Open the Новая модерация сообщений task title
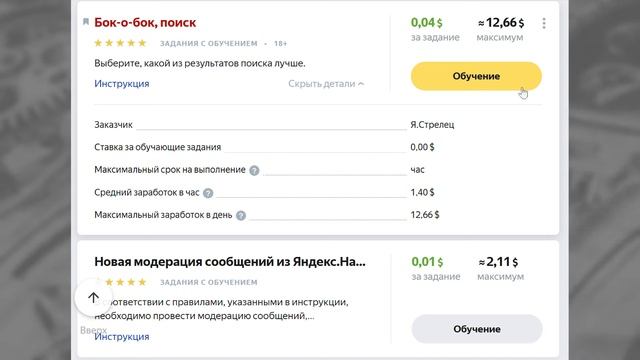Image resolution: width=640 pixels, height=360 pixels. (230, 262)
